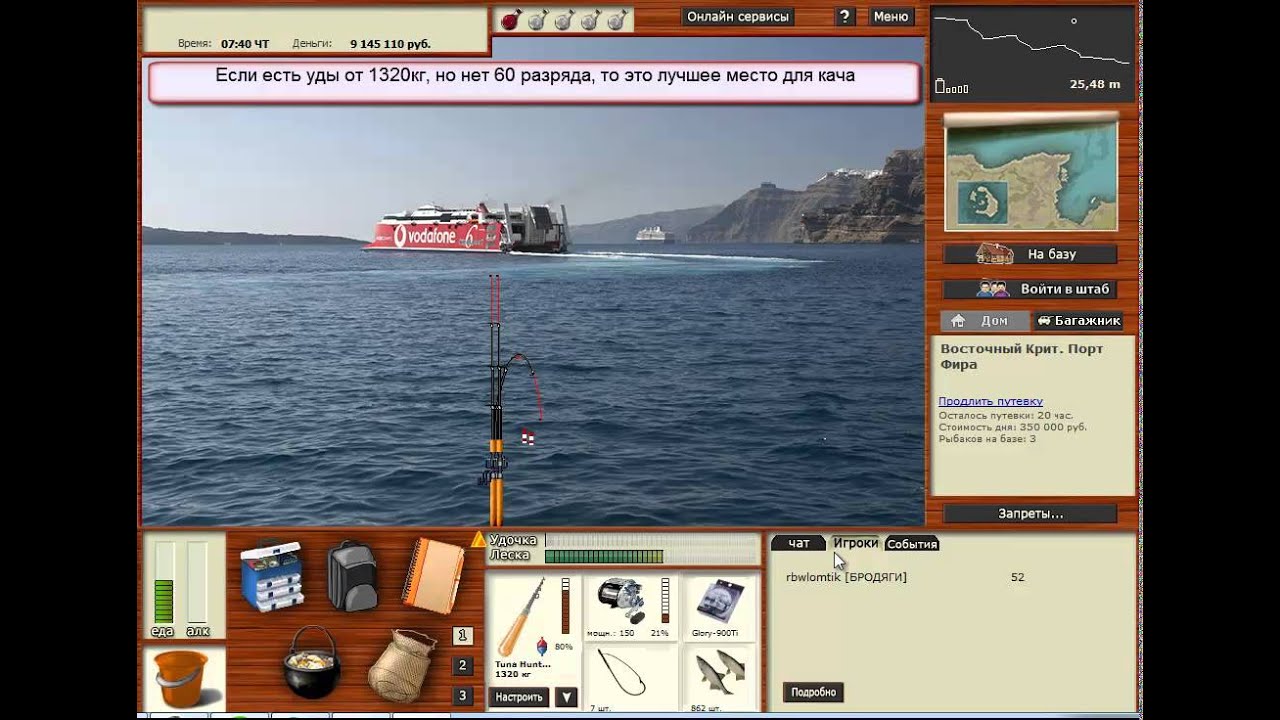Click the Удочка load bar
The height and width of the screenshot is (720, 1280).
pos(651,540)
